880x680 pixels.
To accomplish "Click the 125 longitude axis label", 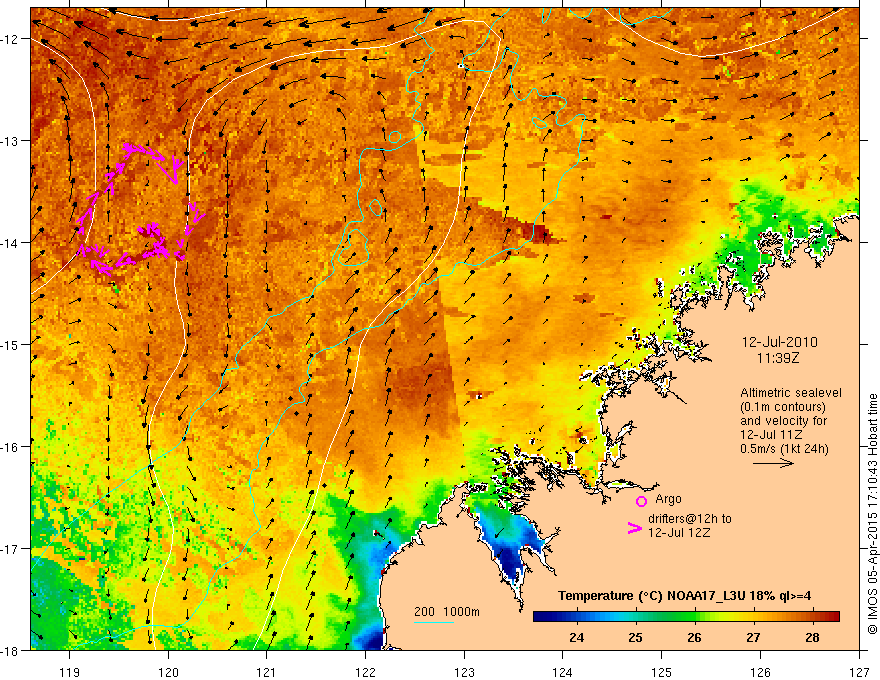I will click(x=662, y=672).
